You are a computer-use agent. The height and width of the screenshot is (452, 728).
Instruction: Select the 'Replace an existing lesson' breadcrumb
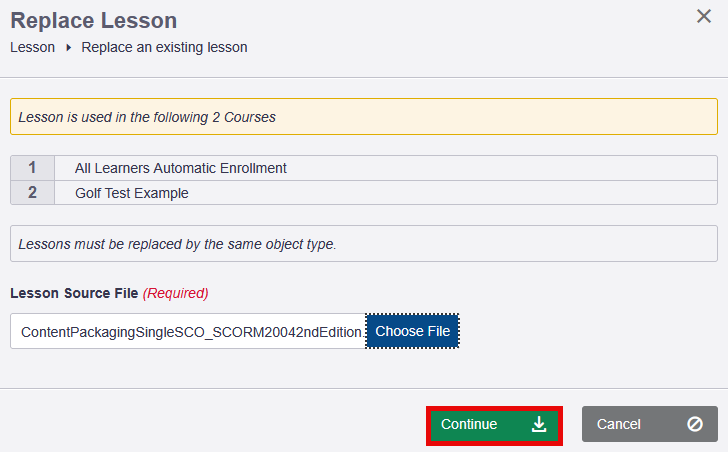pyautogui.click(x=164, y=47)
